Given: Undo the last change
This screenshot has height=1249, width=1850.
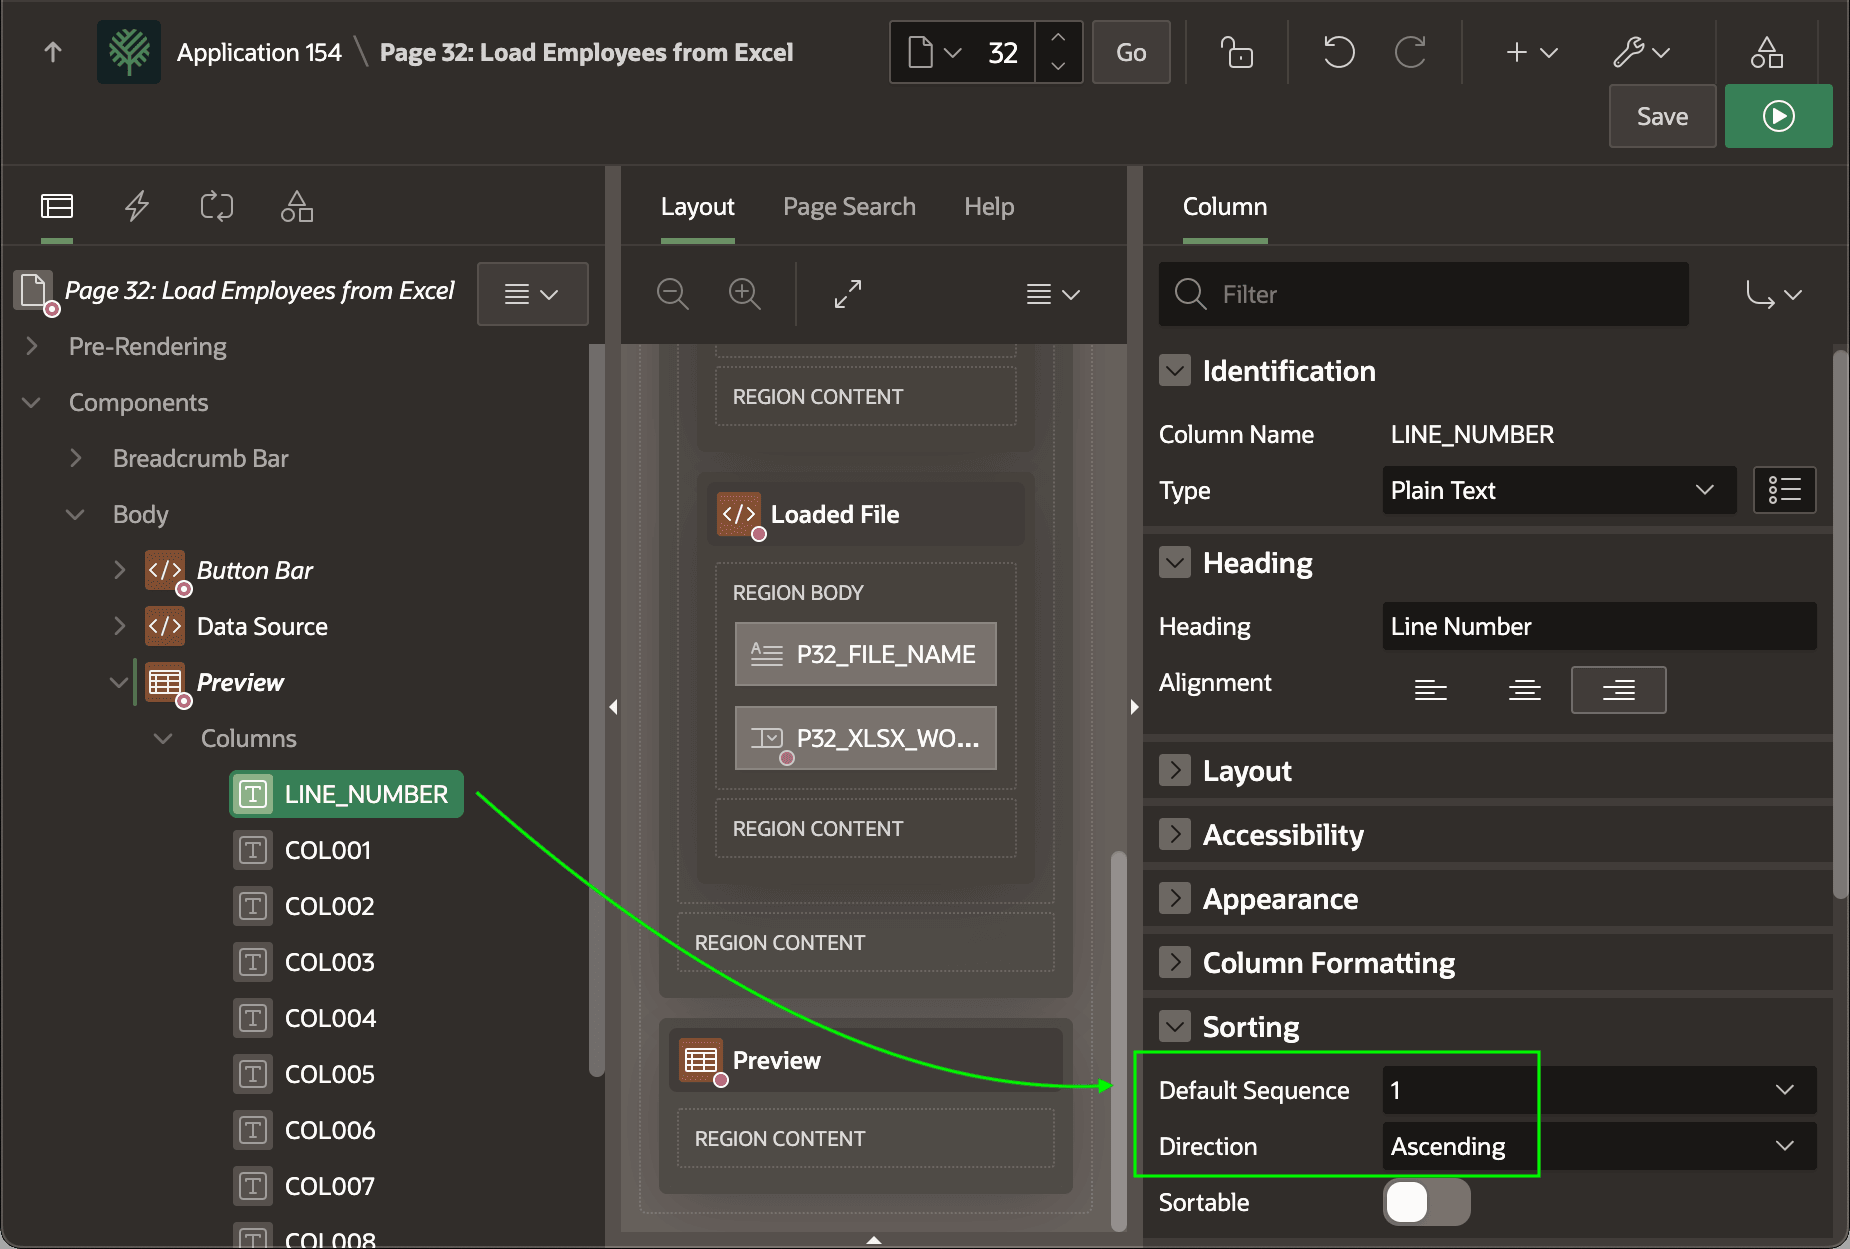Looking at the screenshot, I should coord(1338,52).
